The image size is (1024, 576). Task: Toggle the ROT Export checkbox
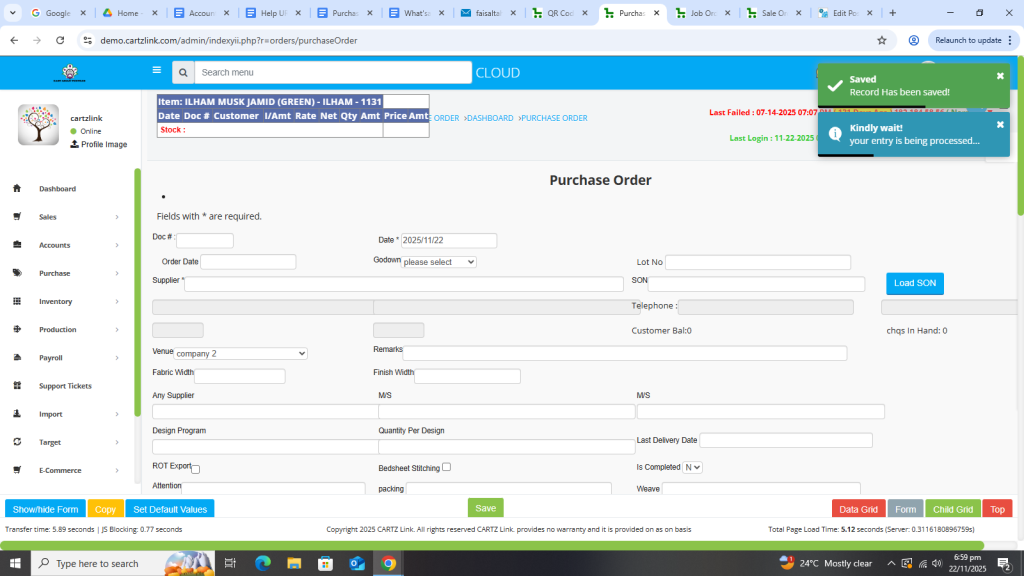(x=195, y=469)
